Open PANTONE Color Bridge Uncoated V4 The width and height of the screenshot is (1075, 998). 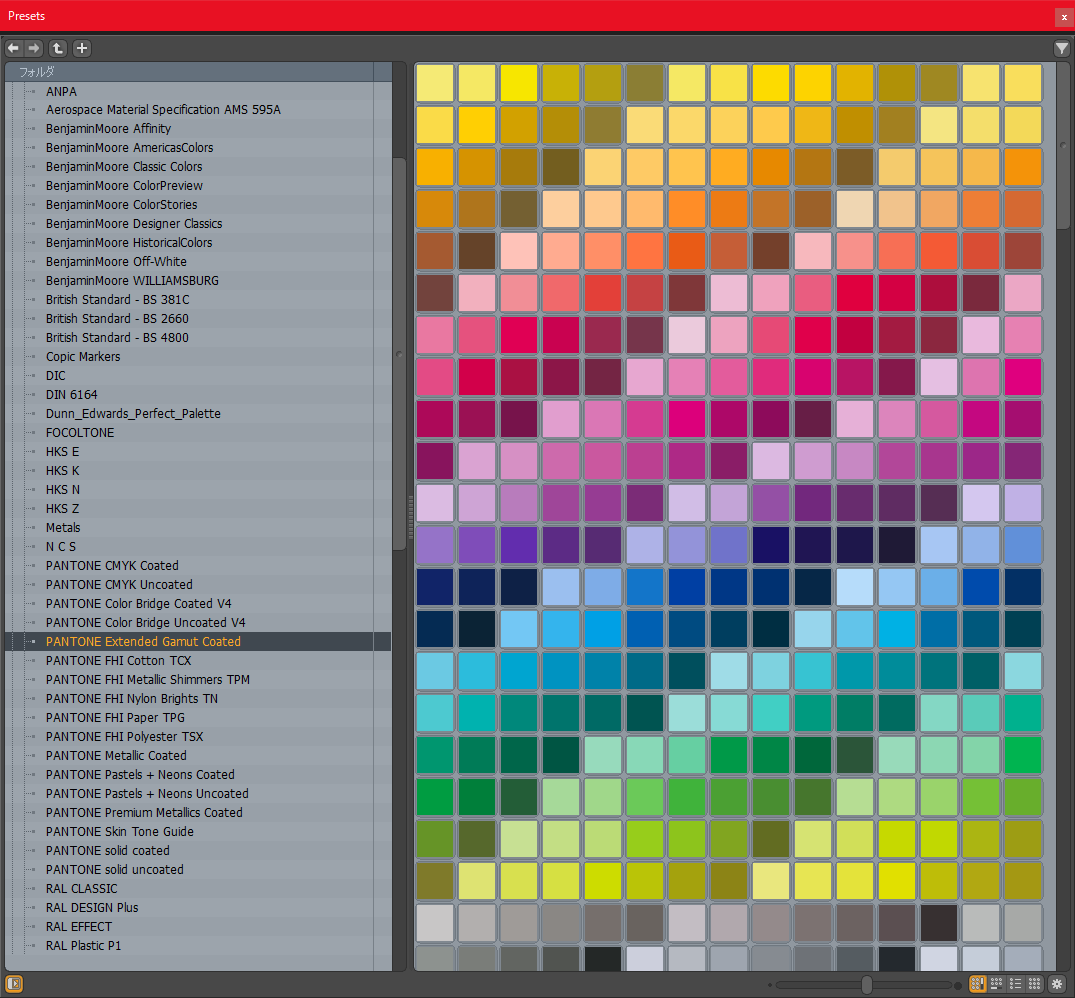pyautogui.click(x=145, y=622)
